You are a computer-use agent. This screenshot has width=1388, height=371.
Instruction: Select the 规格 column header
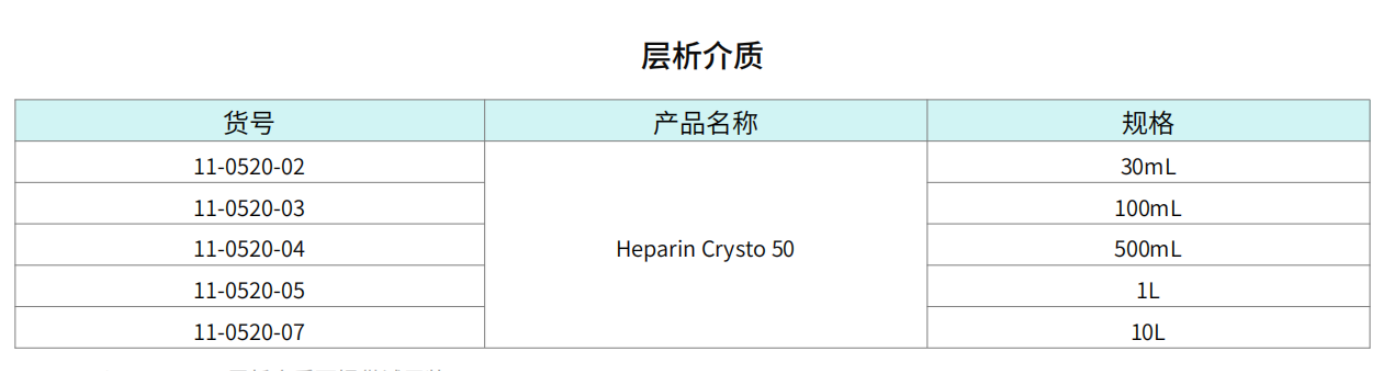pos(1148,121)
